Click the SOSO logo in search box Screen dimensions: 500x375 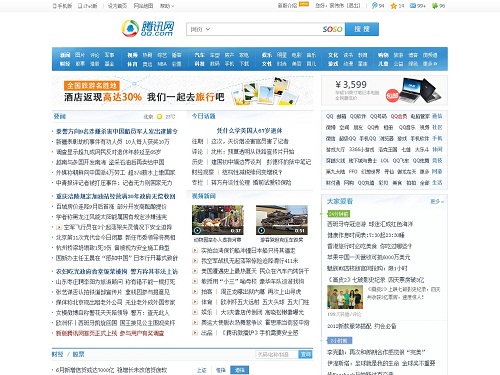(332, 29)
